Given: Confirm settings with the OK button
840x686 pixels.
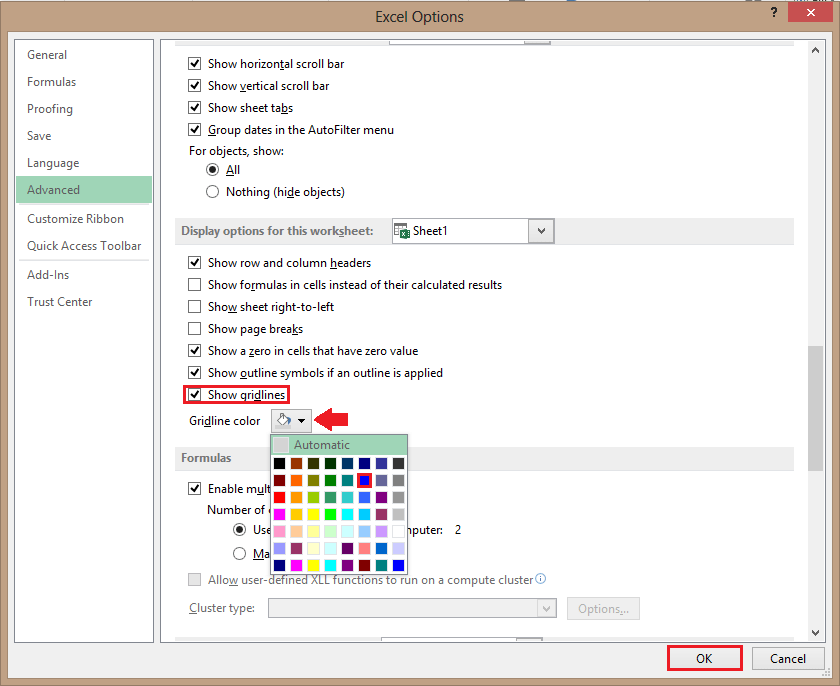Looking at the screenshot, I should [704, 658].
